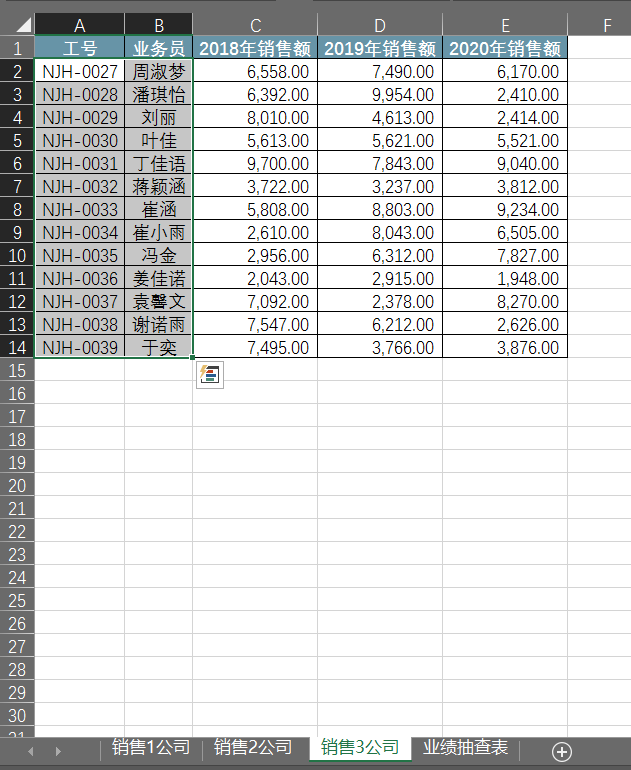
Task: Click the 2019 value 9,954.00
Action: (380, 94)
